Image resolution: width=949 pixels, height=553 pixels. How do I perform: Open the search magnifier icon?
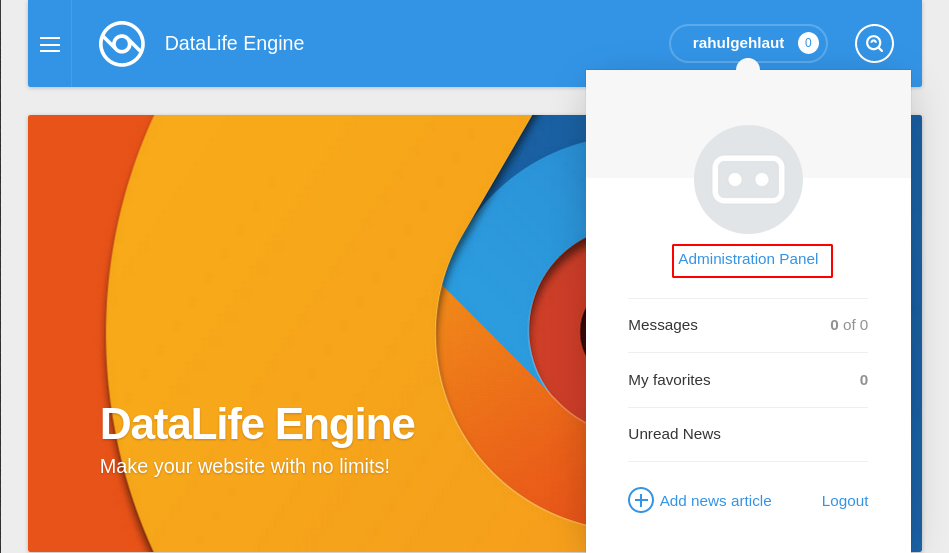pos(874,44)
